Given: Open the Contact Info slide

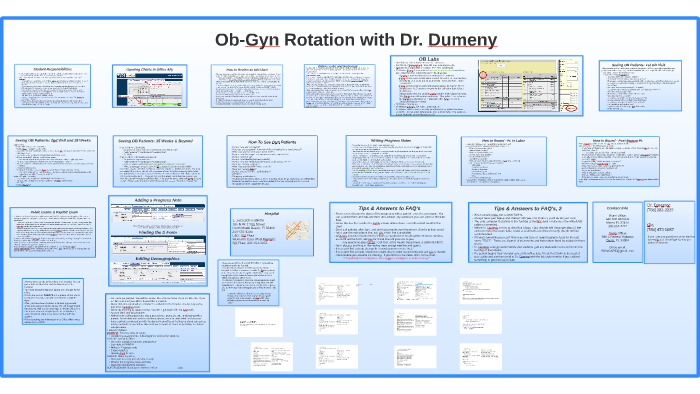Looking at the screenshot, I should 617,232.
